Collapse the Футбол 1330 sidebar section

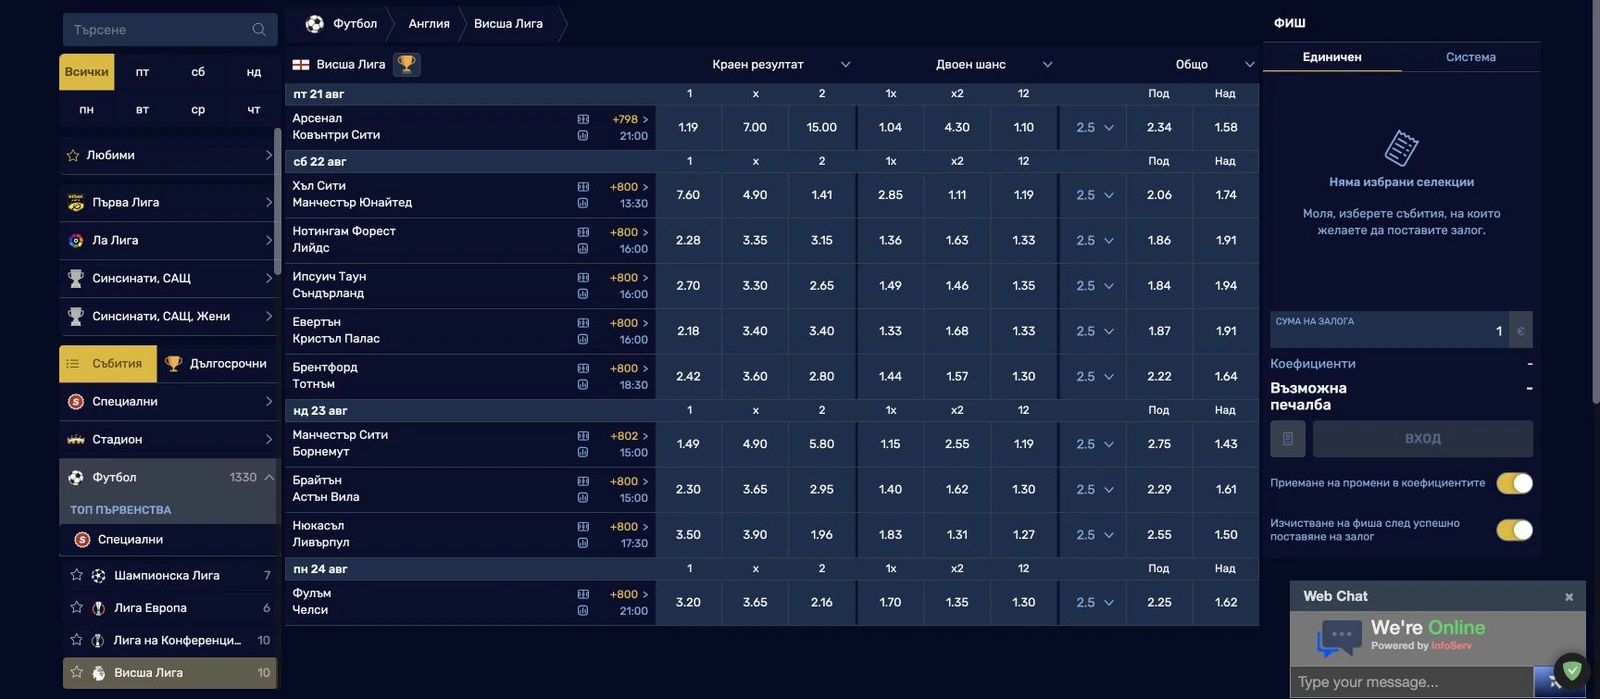pyautogui.click(x=168, y=477)
